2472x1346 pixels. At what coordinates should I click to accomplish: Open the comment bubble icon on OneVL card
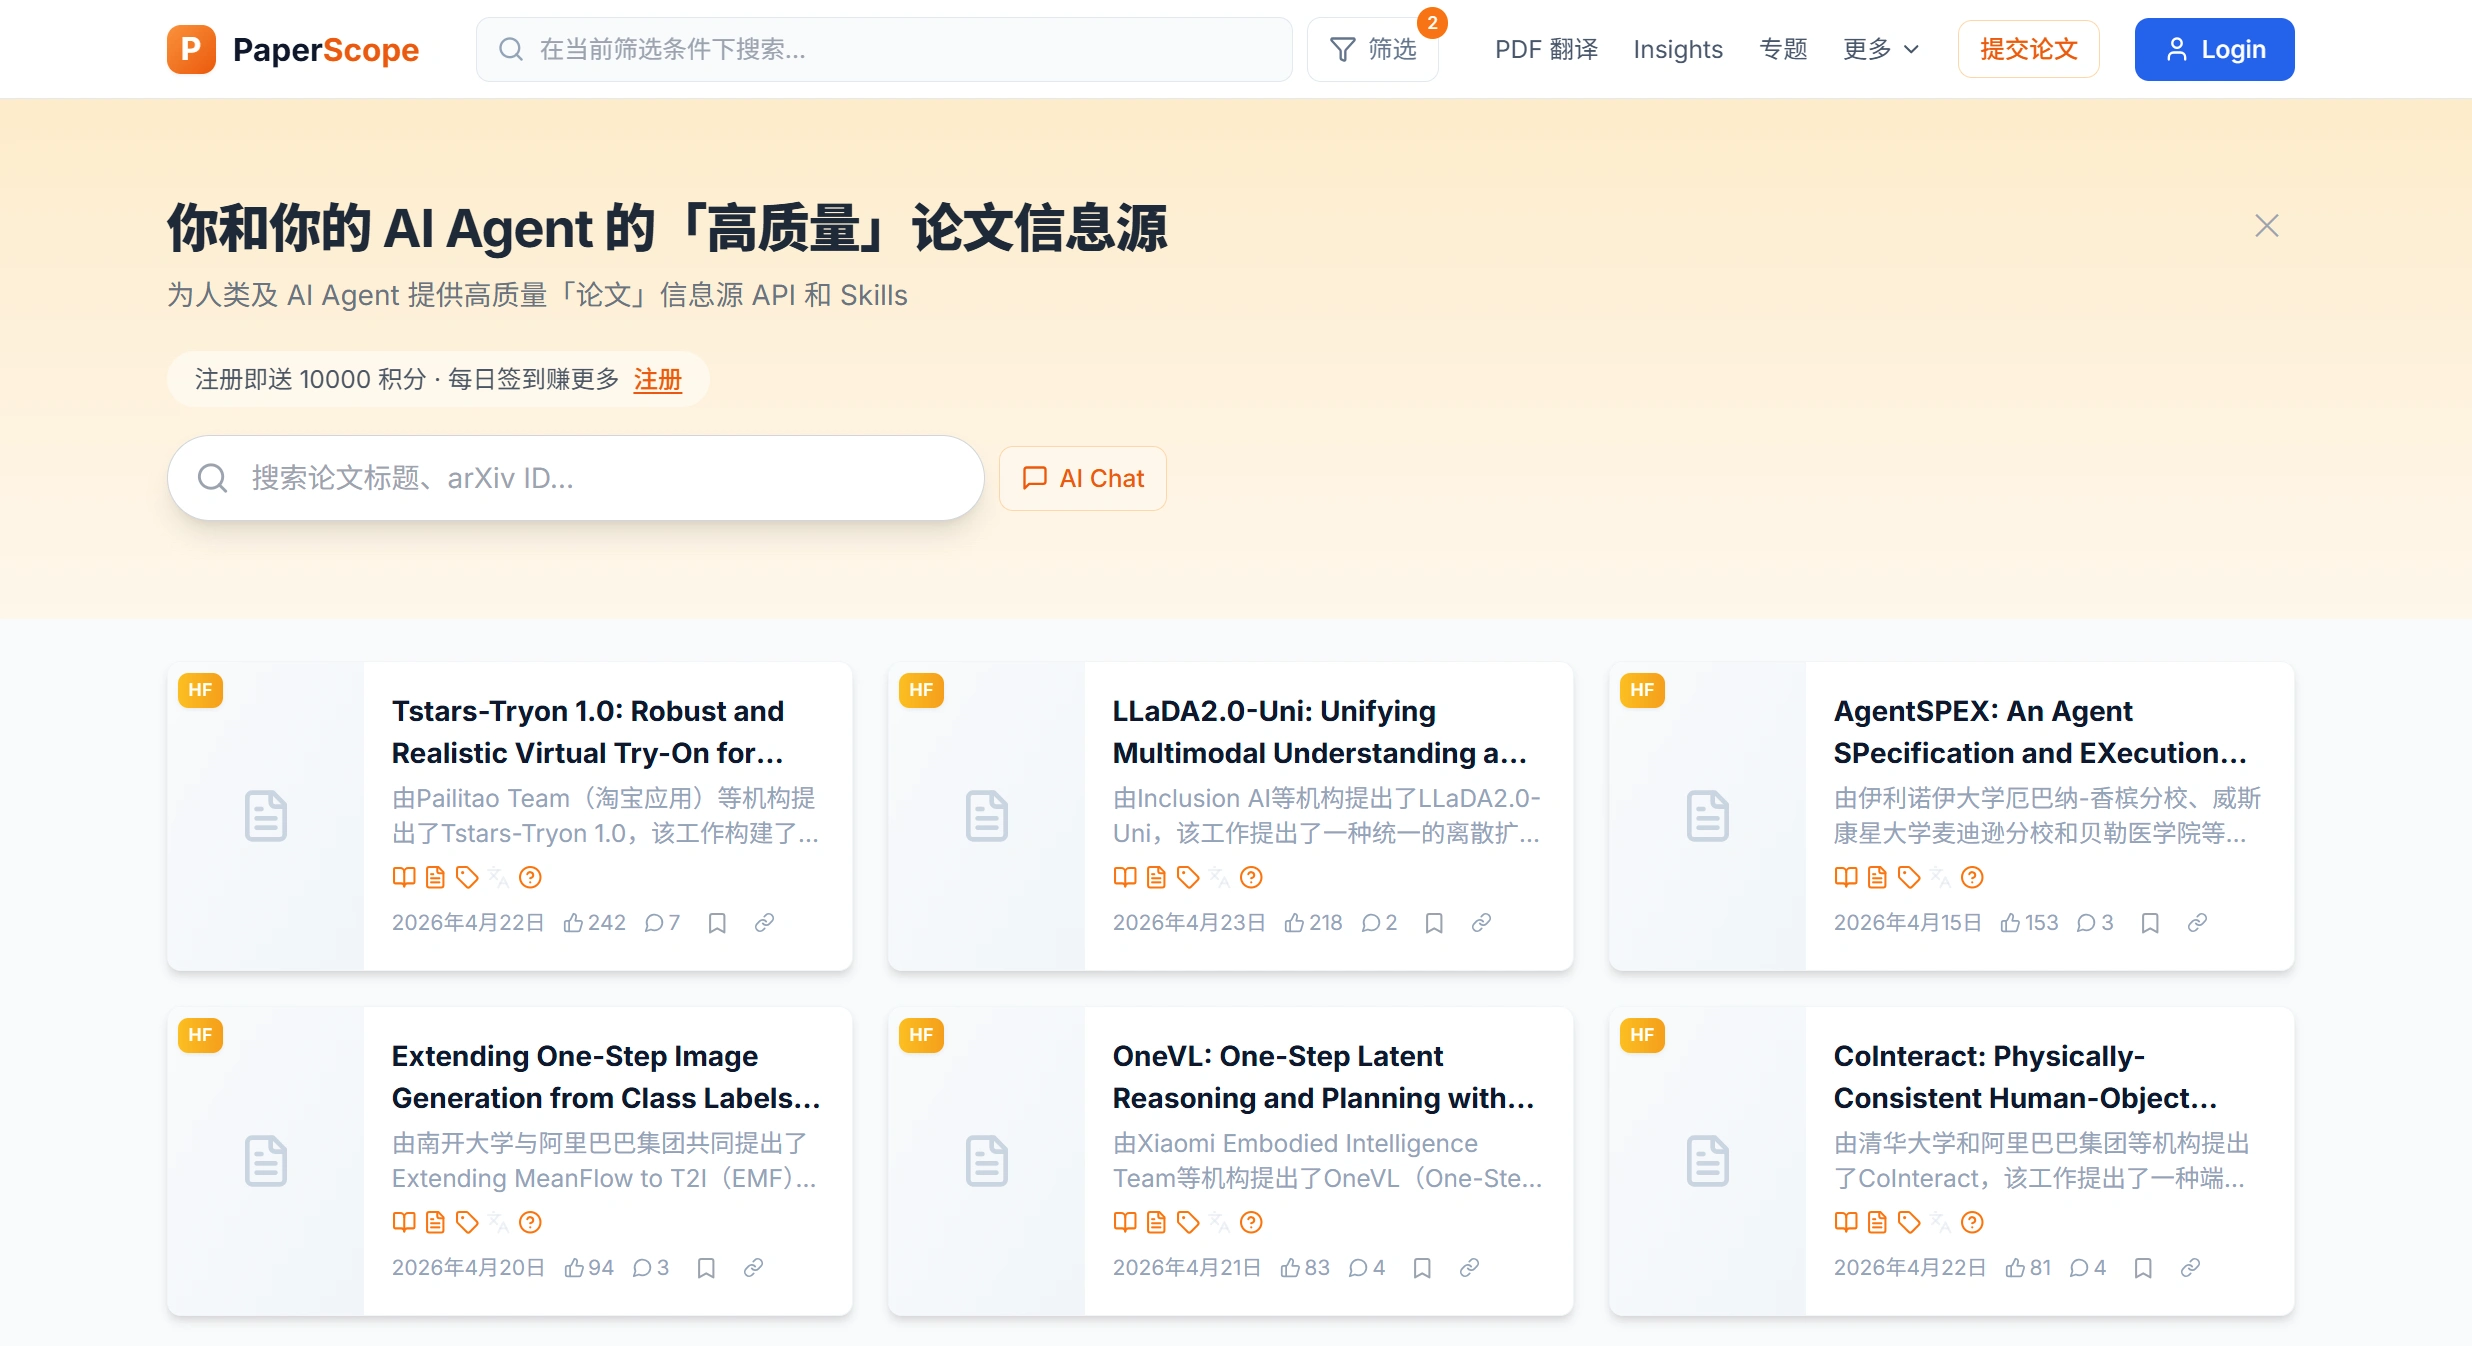pyautogui.click(x=1367, y=1267)
